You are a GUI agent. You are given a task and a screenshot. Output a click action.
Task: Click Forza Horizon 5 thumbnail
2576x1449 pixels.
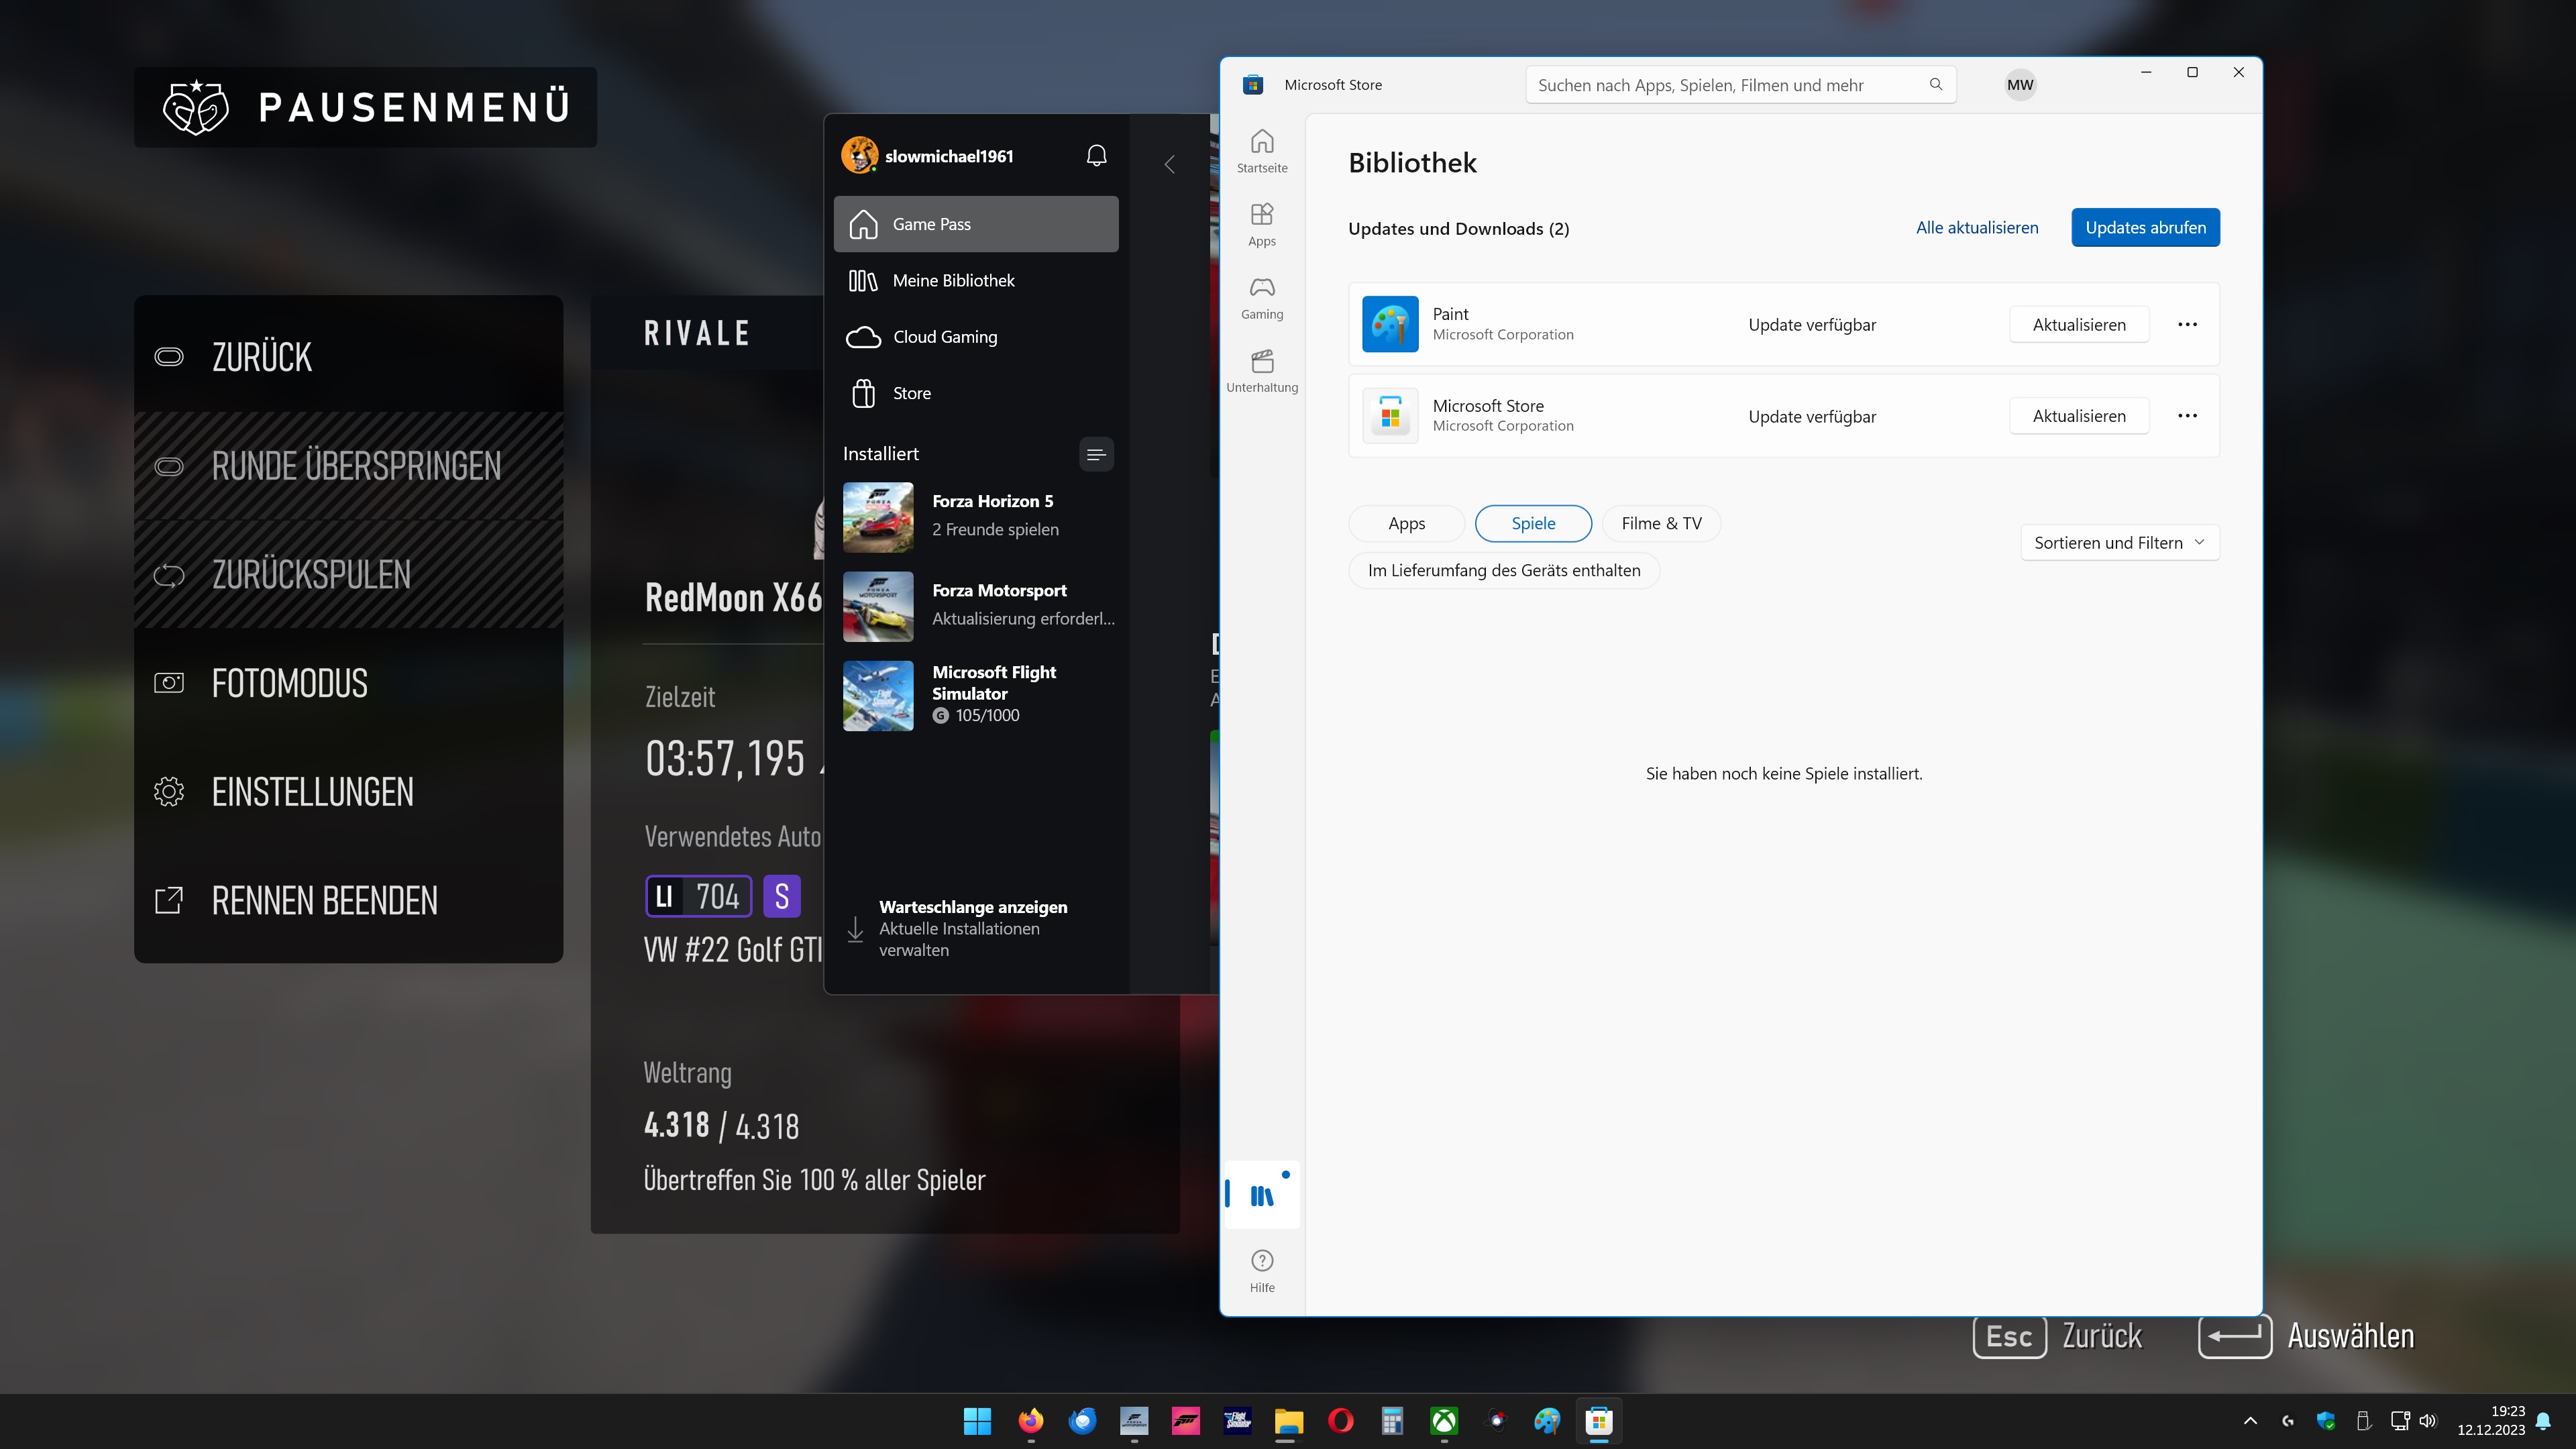878,518
